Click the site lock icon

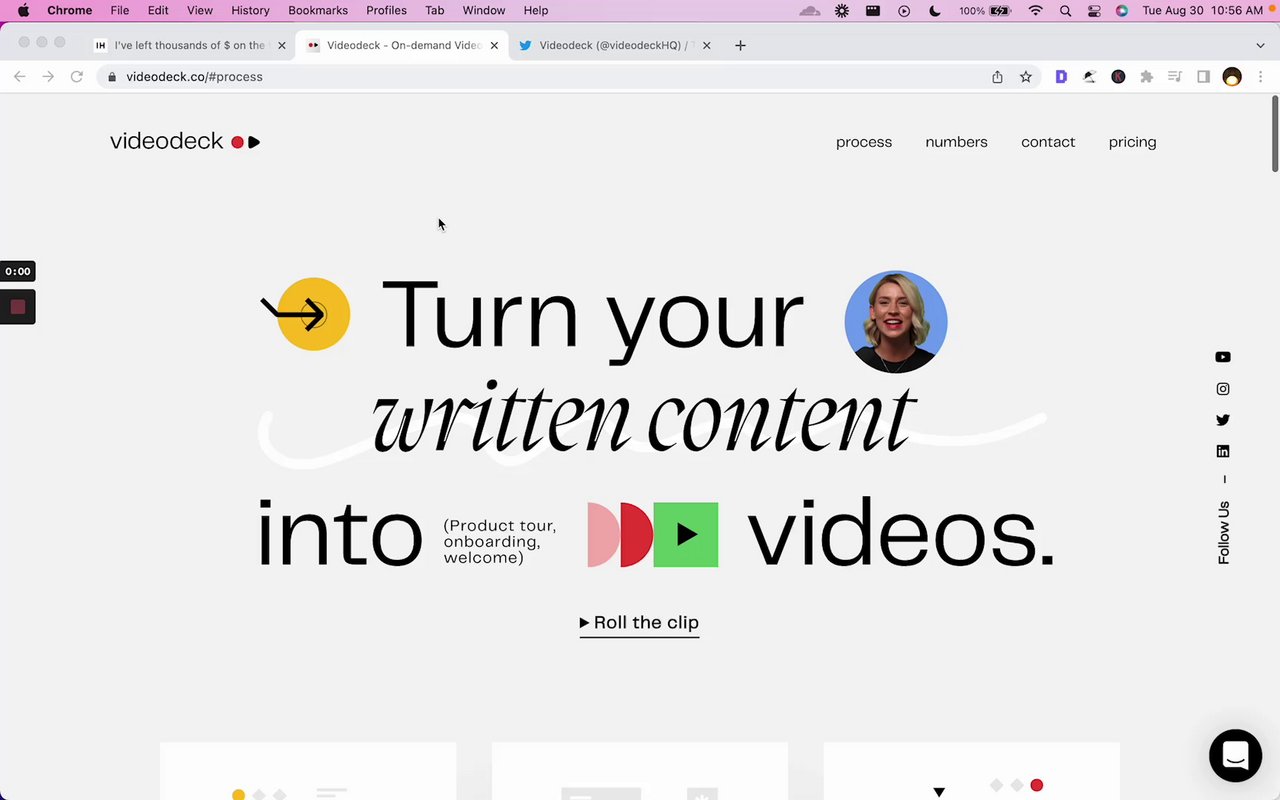pos(112,77)
